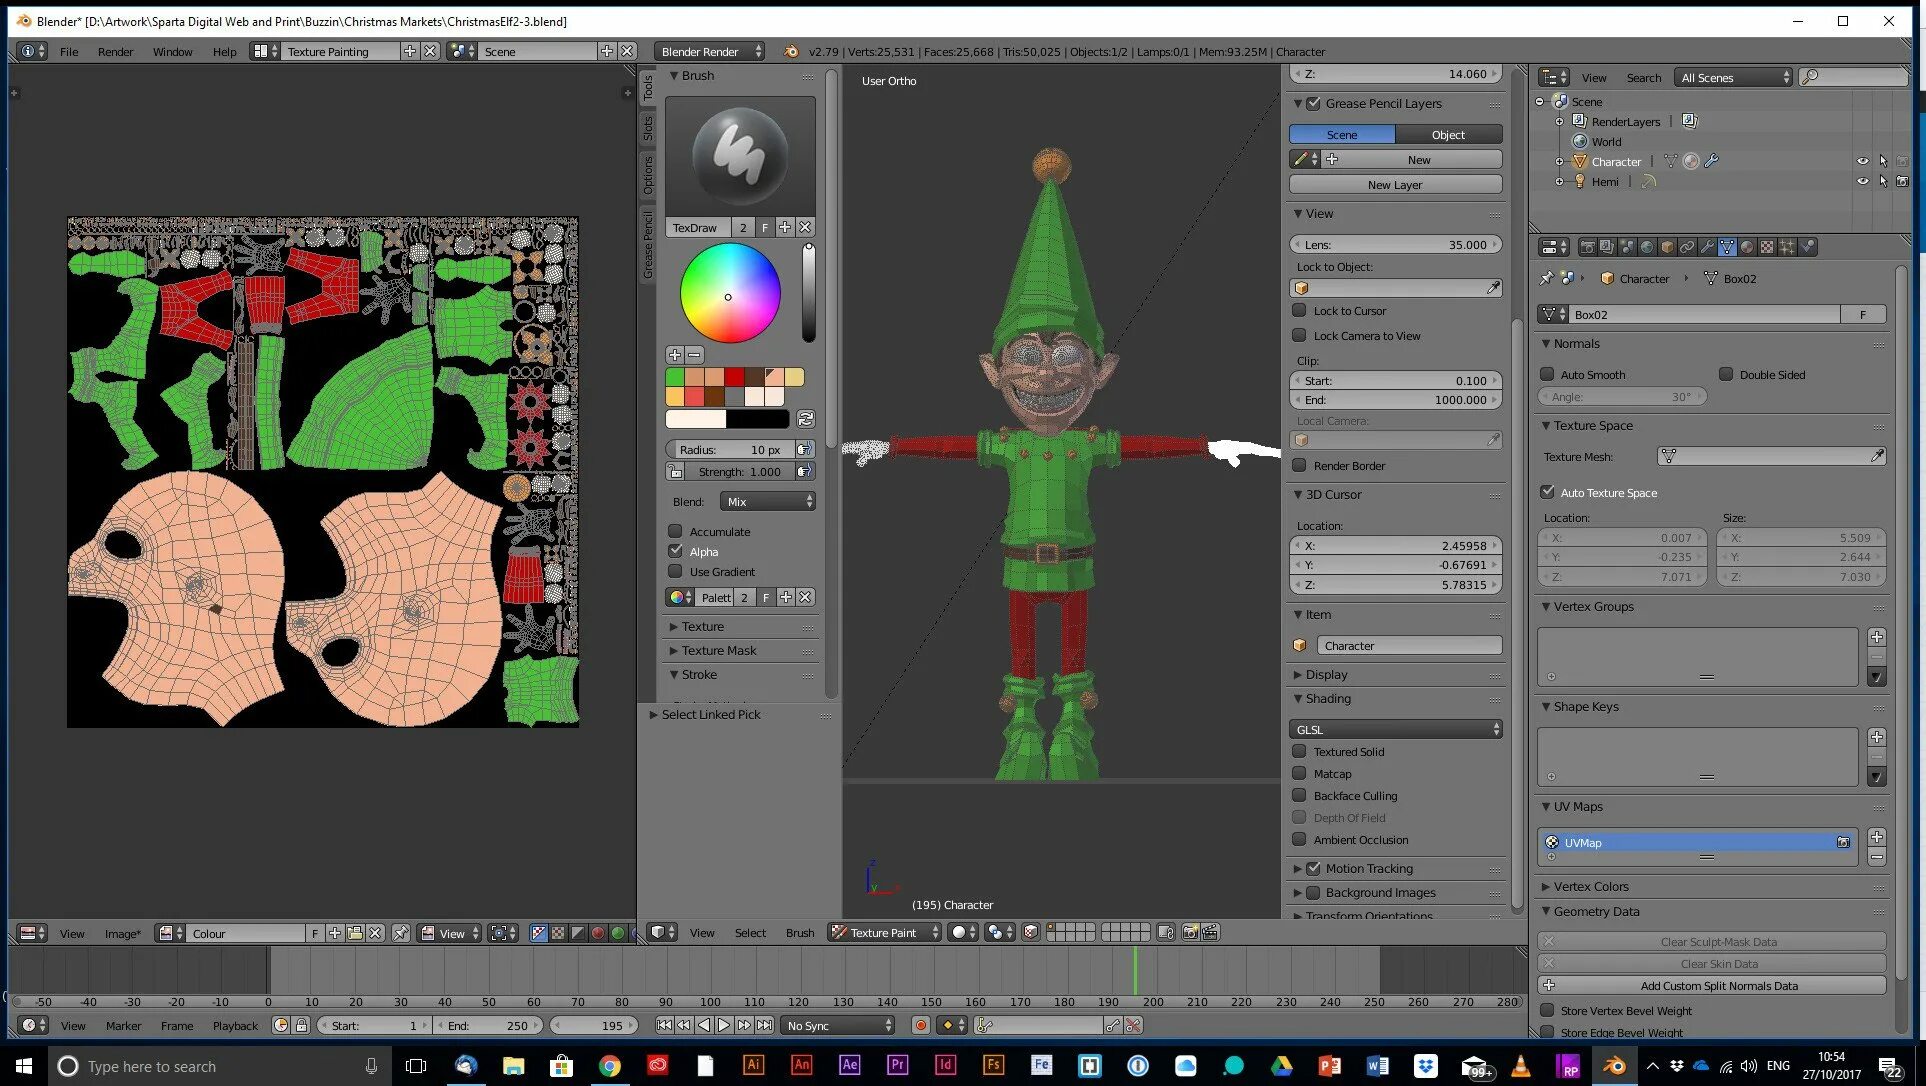Enable the Backface Culling option
Screen dimensions: 1926x1086
(x=1300, y=795)
